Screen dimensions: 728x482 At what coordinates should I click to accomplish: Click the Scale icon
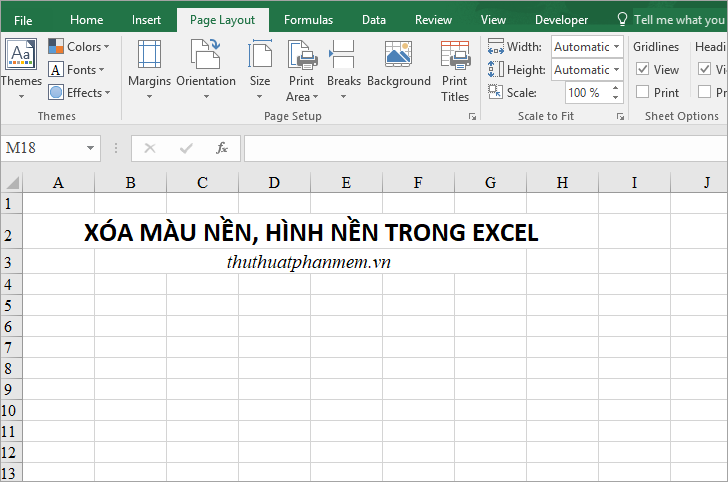pyautogui.click(x=496, y=91)
